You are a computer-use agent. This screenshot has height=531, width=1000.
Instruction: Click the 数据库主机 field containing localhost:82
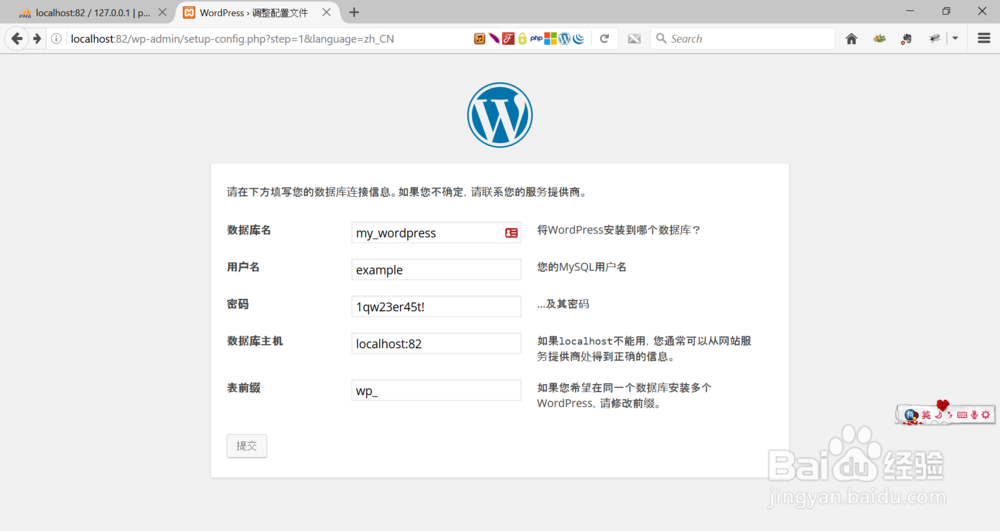tap(436, 344)
